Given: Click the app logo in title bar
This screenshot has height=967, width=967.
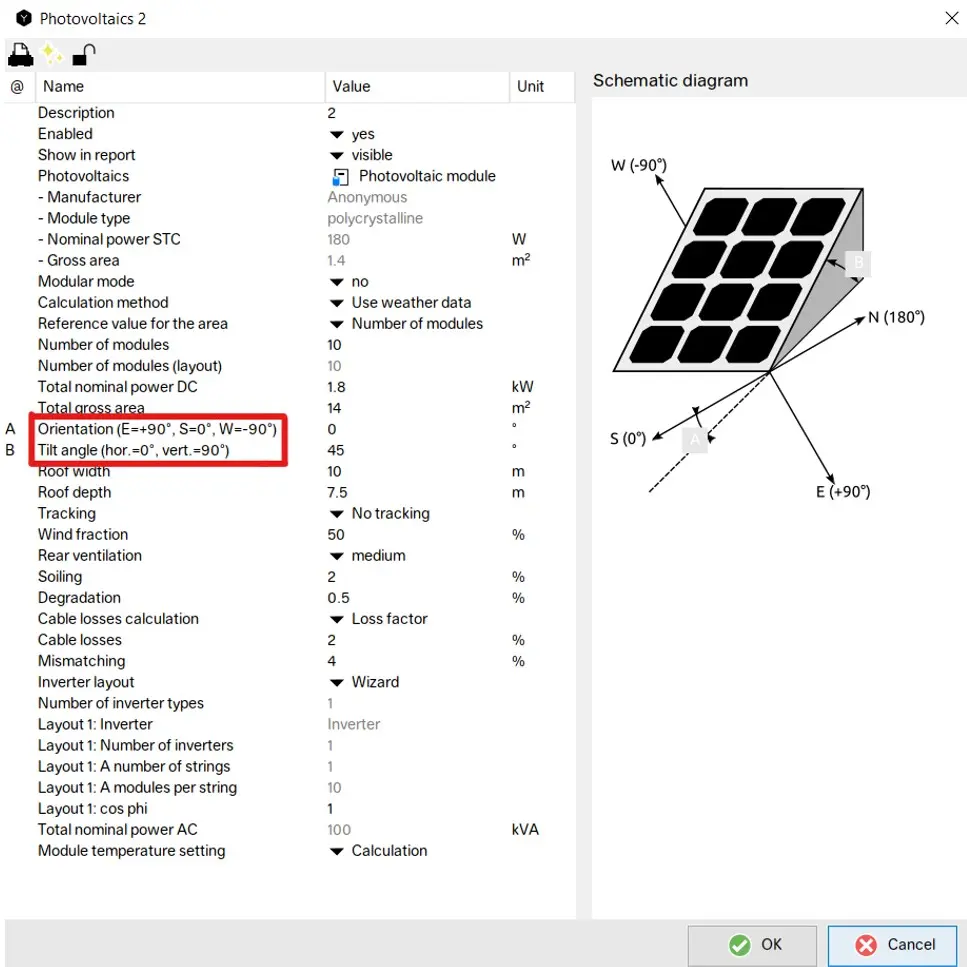Looking at the screenshot, I should coord(24,18).
